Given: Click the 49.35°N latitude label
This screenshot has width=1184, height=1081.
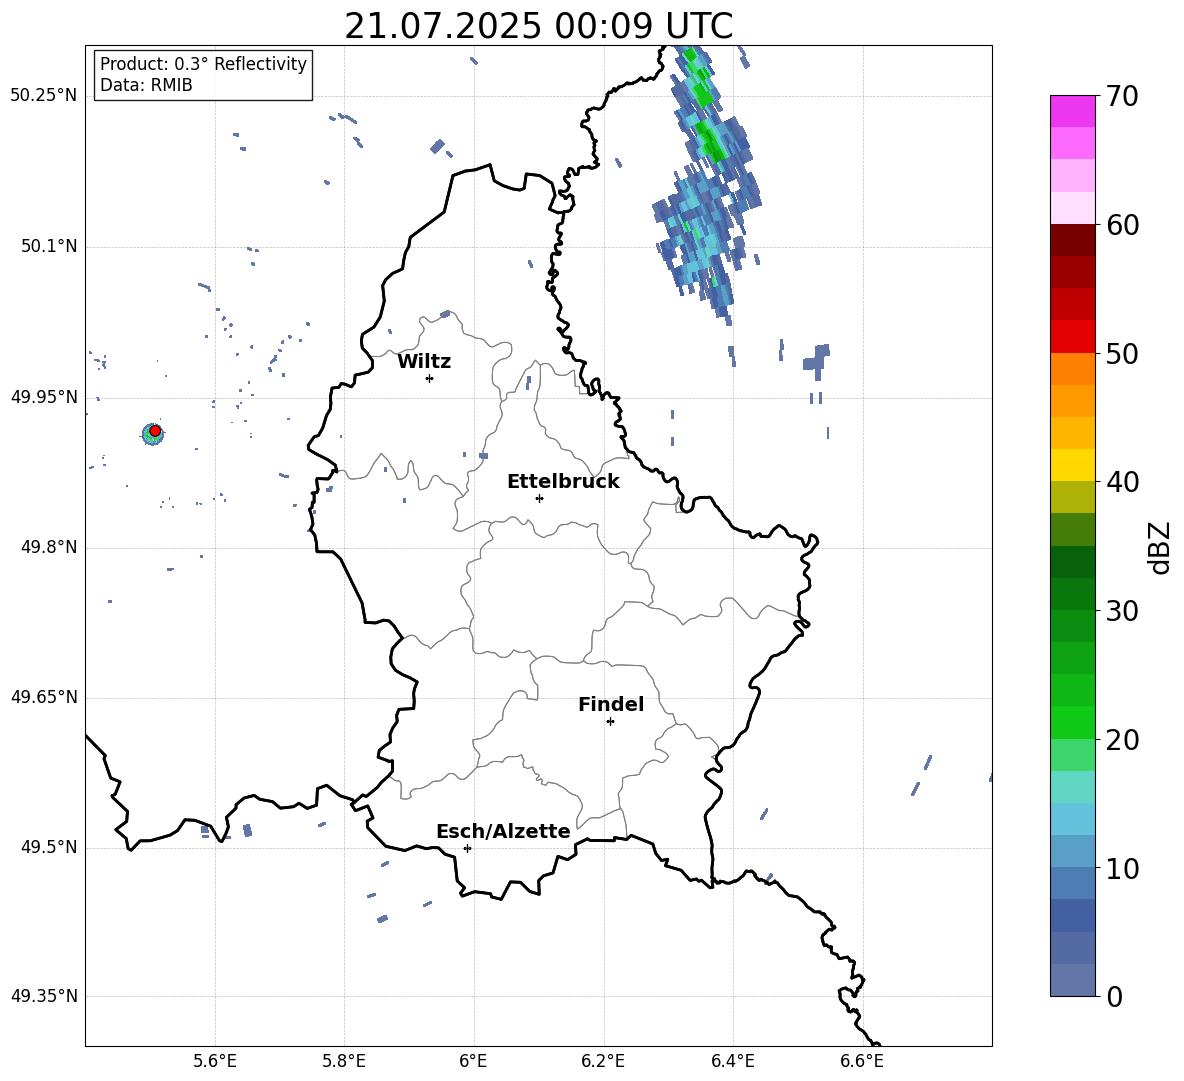Looking at the screenshot, I should (44, 996).
